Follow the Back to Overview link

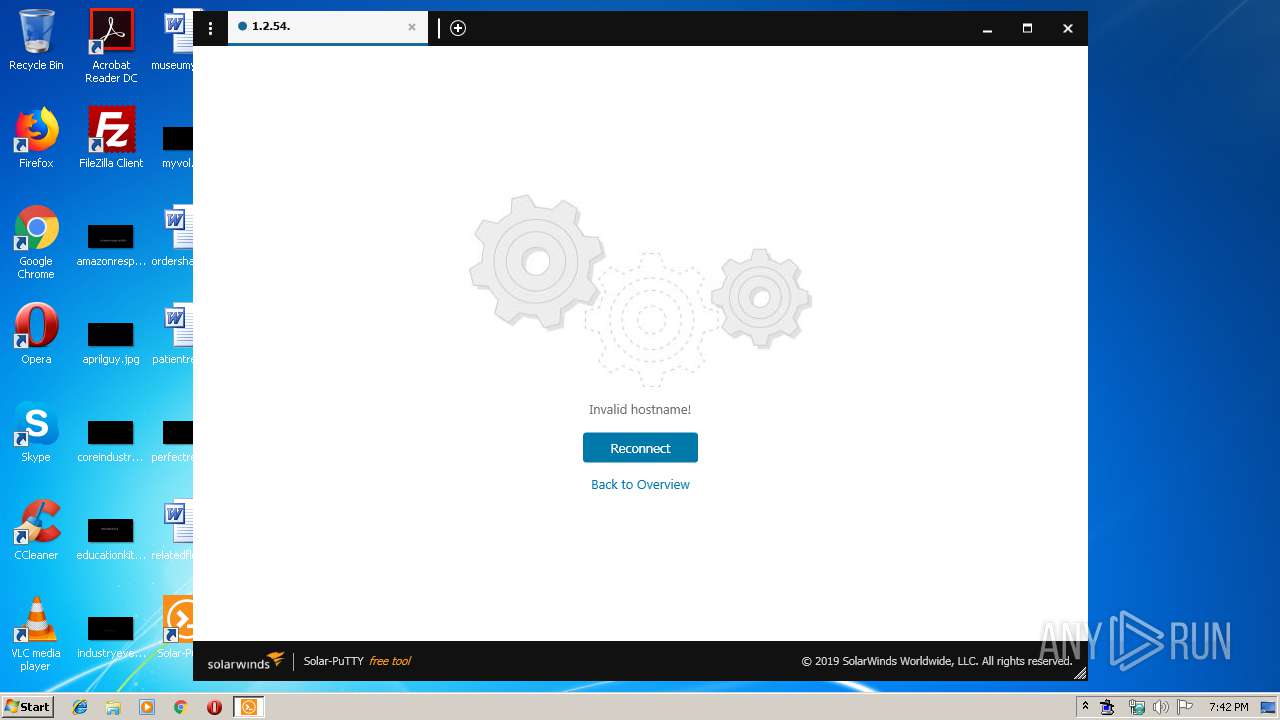click(640, 484)
